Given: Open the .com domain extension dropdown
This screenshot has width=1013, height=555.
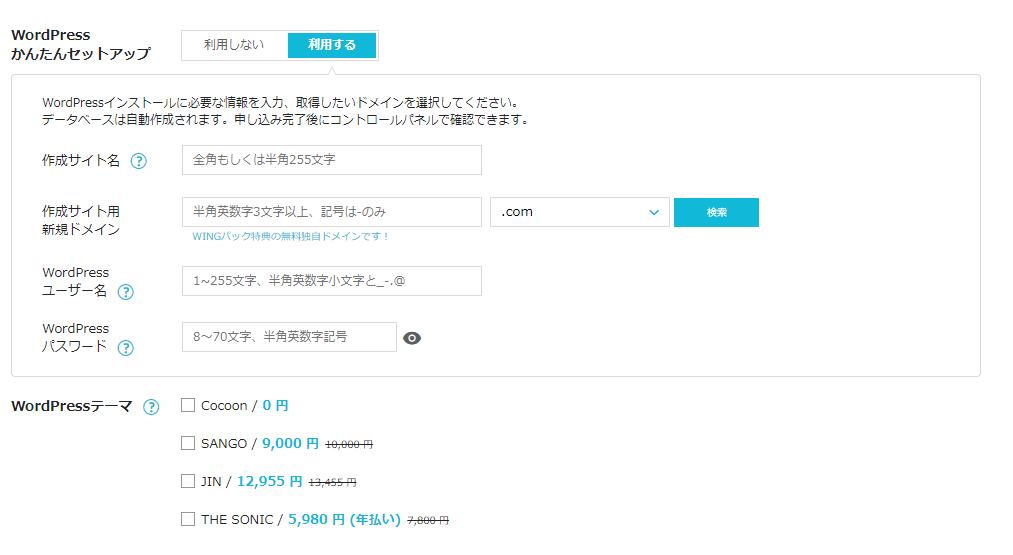Looking at the screenshot, I should pyautogui.click(x=580, y=212).
